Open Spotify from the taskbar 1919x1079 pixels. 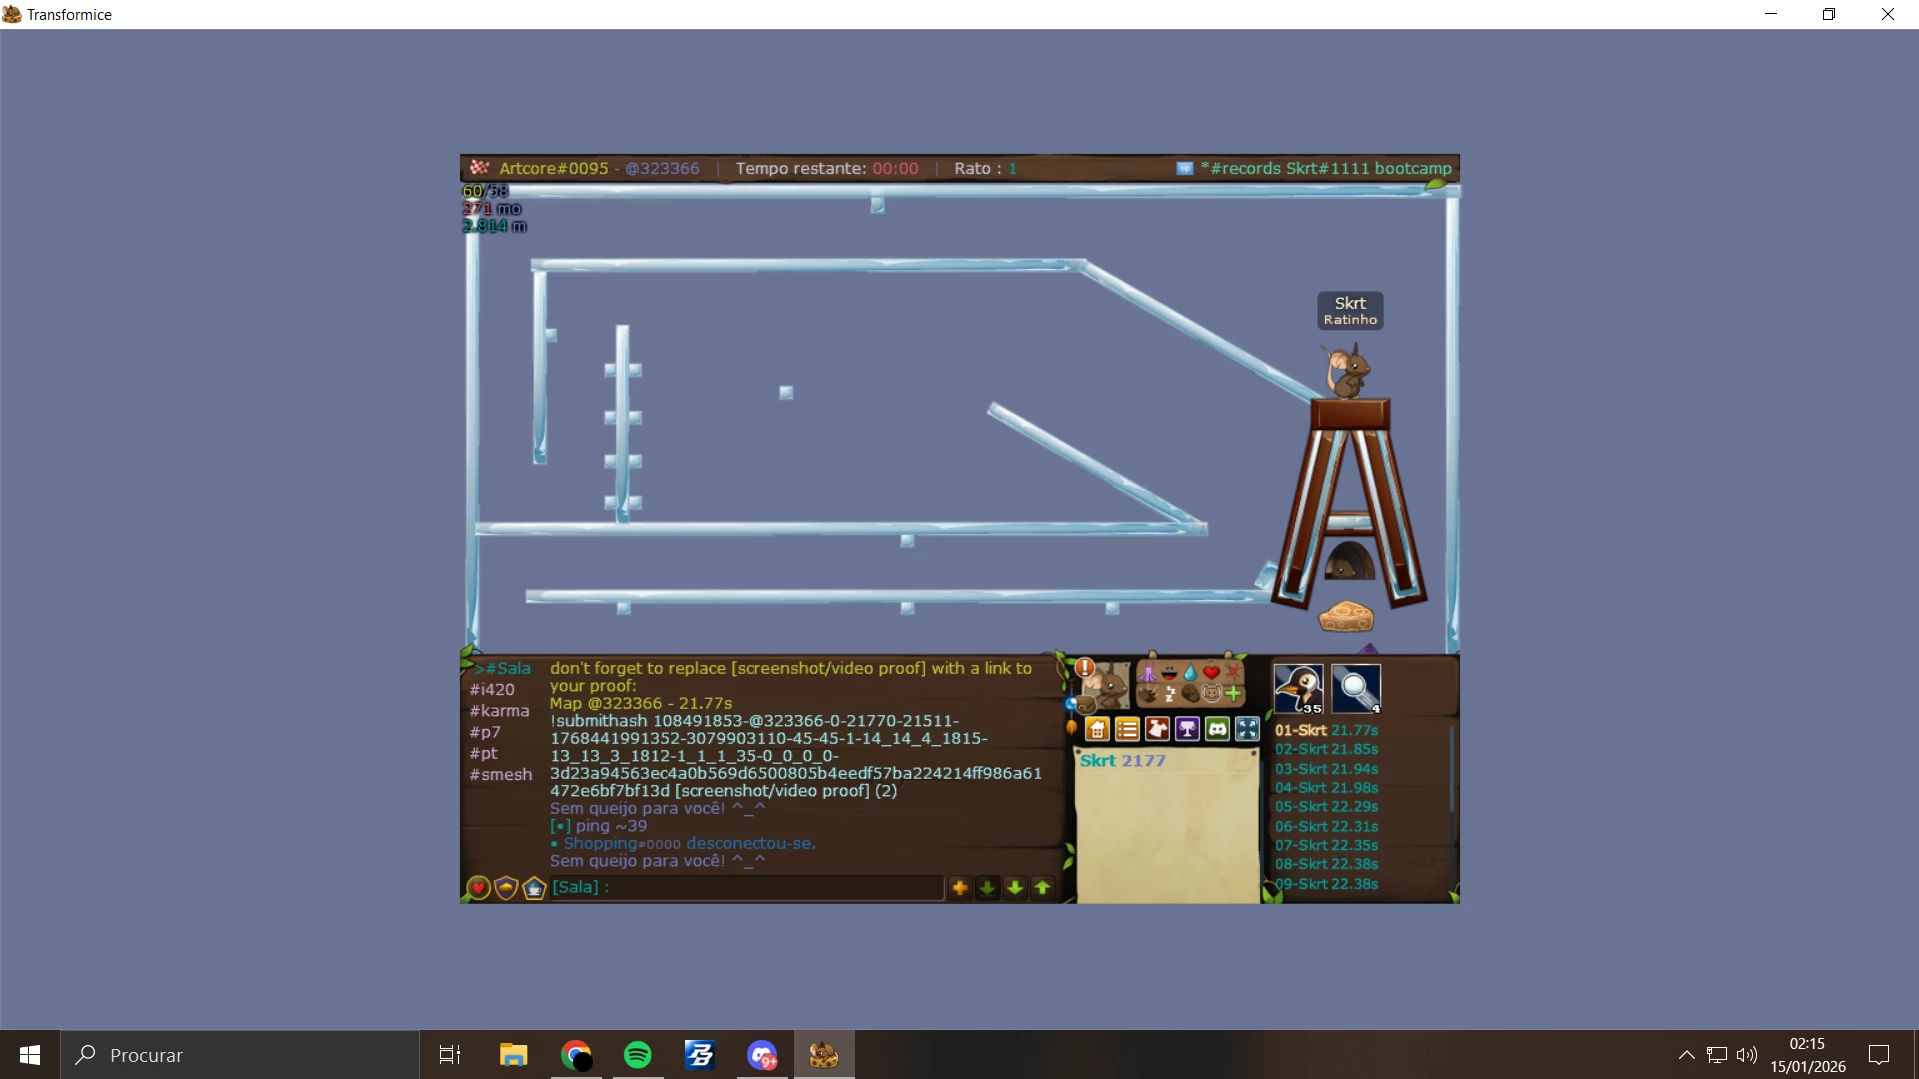[x=637, y=1055]
